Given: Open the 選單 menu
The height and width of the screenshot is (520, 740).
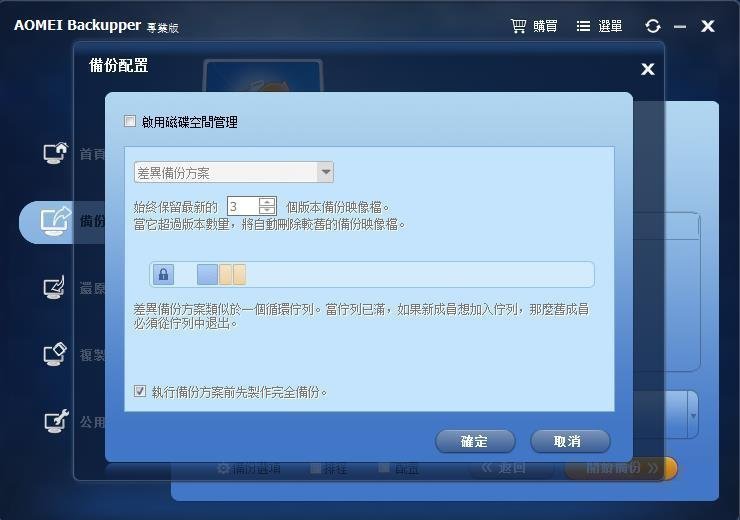Looking at the screenshot, I should click(x=599, y=26).
